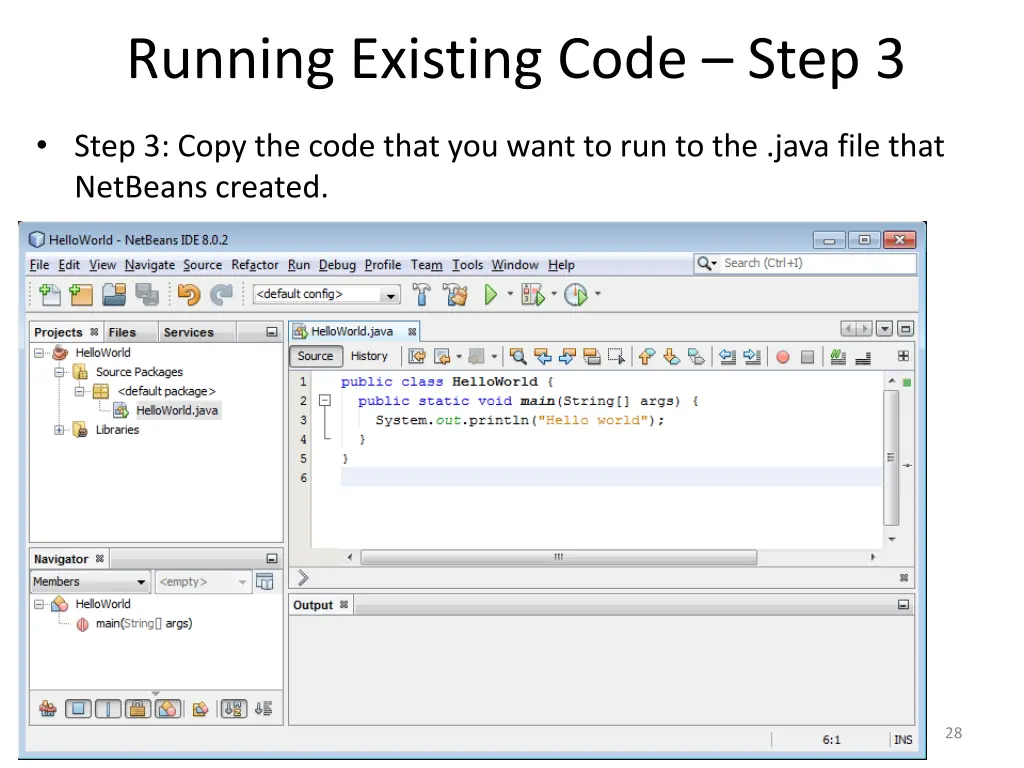This screenshot has width=1024, height=768.
Task: Toggle Rectangular Selection in editor toolbar
Action: 616,357
